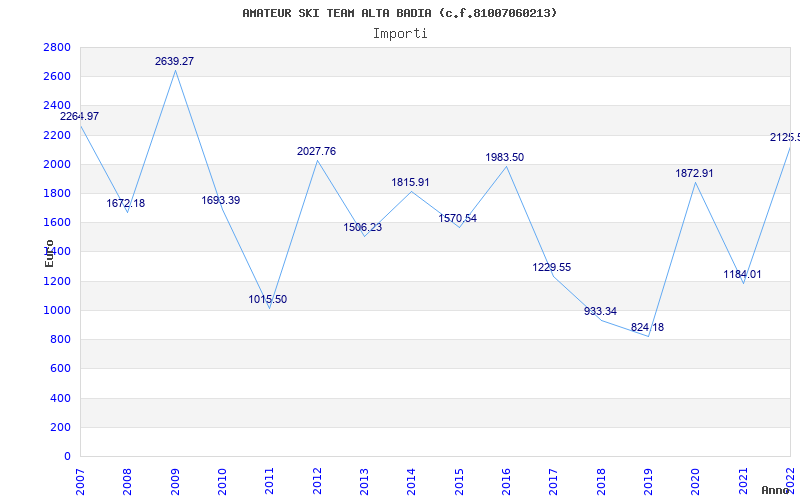Screen dimensions: 800x500
Task: Click the 600 y-axis tick label
Action: point(60,369)
